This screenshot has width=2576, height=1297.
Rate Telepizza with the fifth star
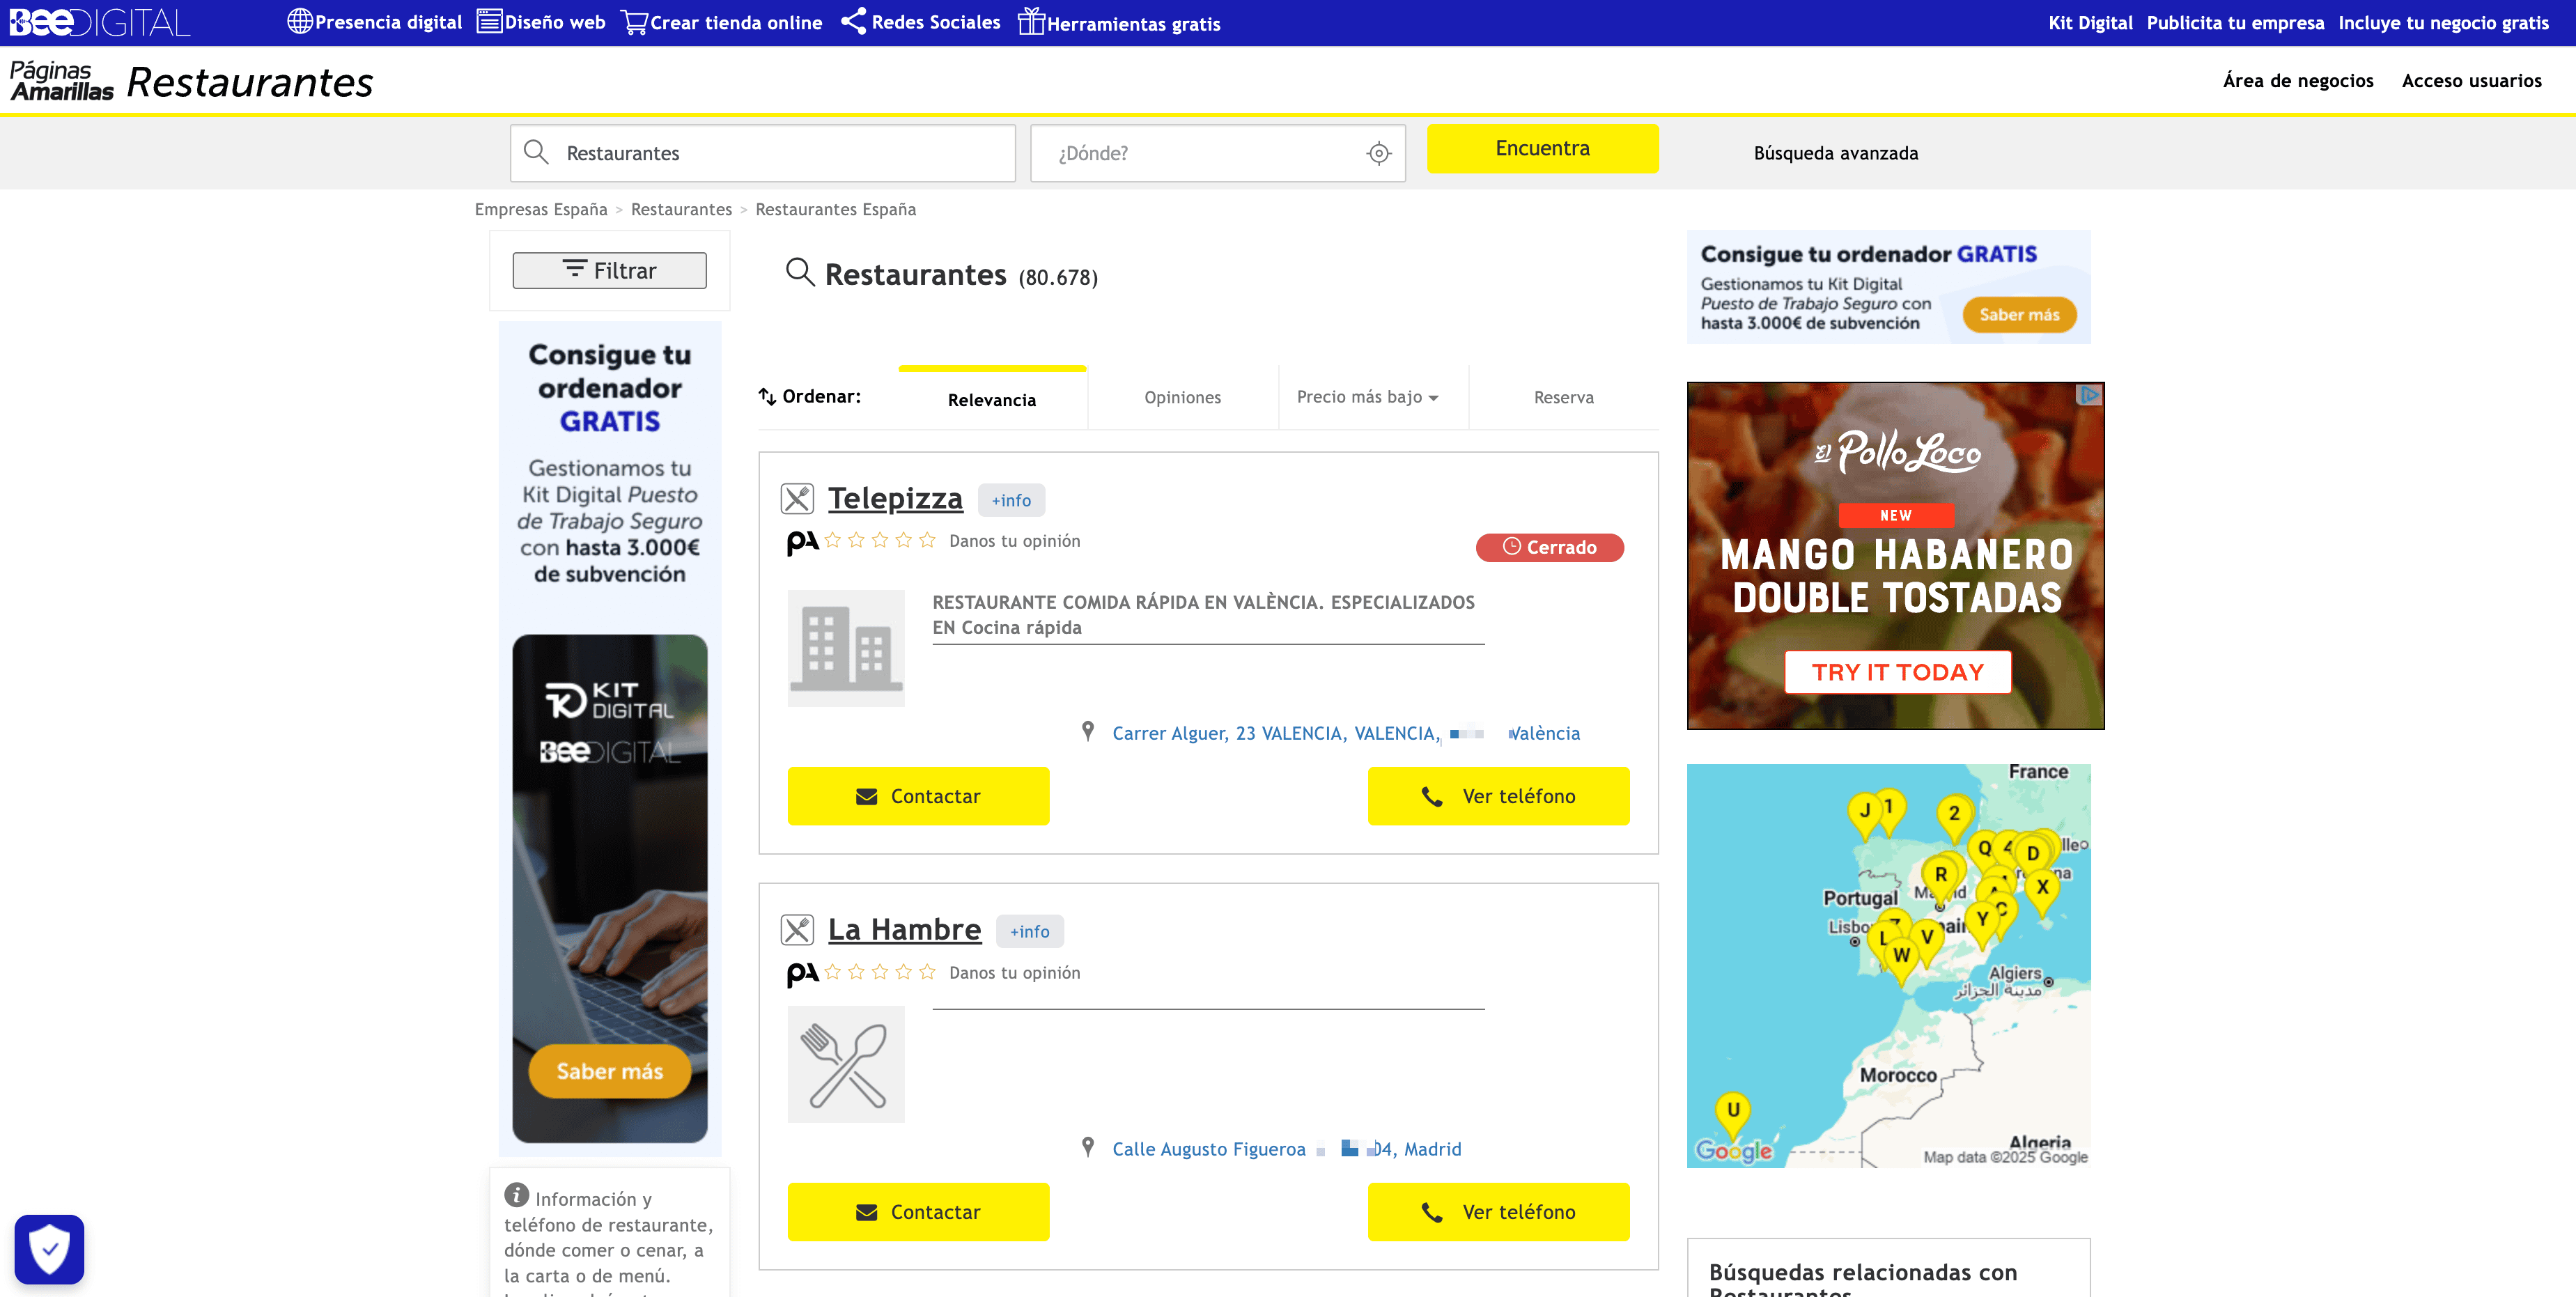click(927, 541)
